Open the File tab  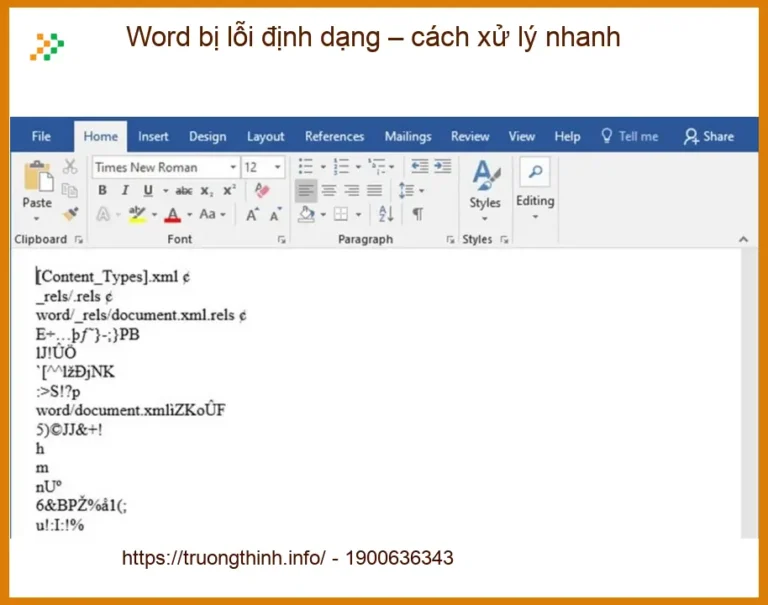pyautogui.click(x=41, y=136)
